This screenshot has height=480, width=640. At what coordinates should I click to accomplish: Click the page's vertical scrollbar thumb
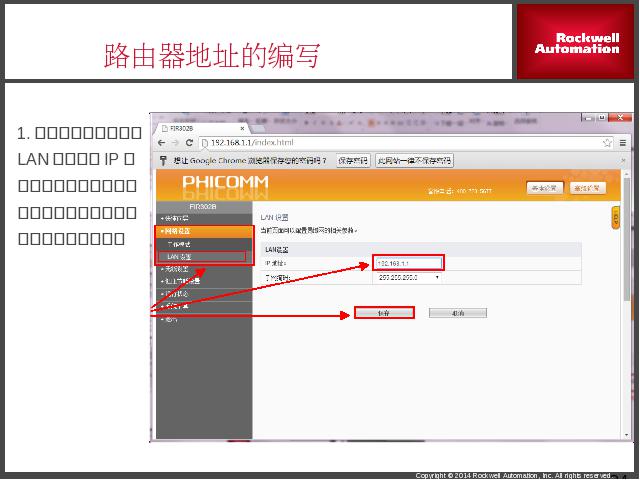point(627,239)
